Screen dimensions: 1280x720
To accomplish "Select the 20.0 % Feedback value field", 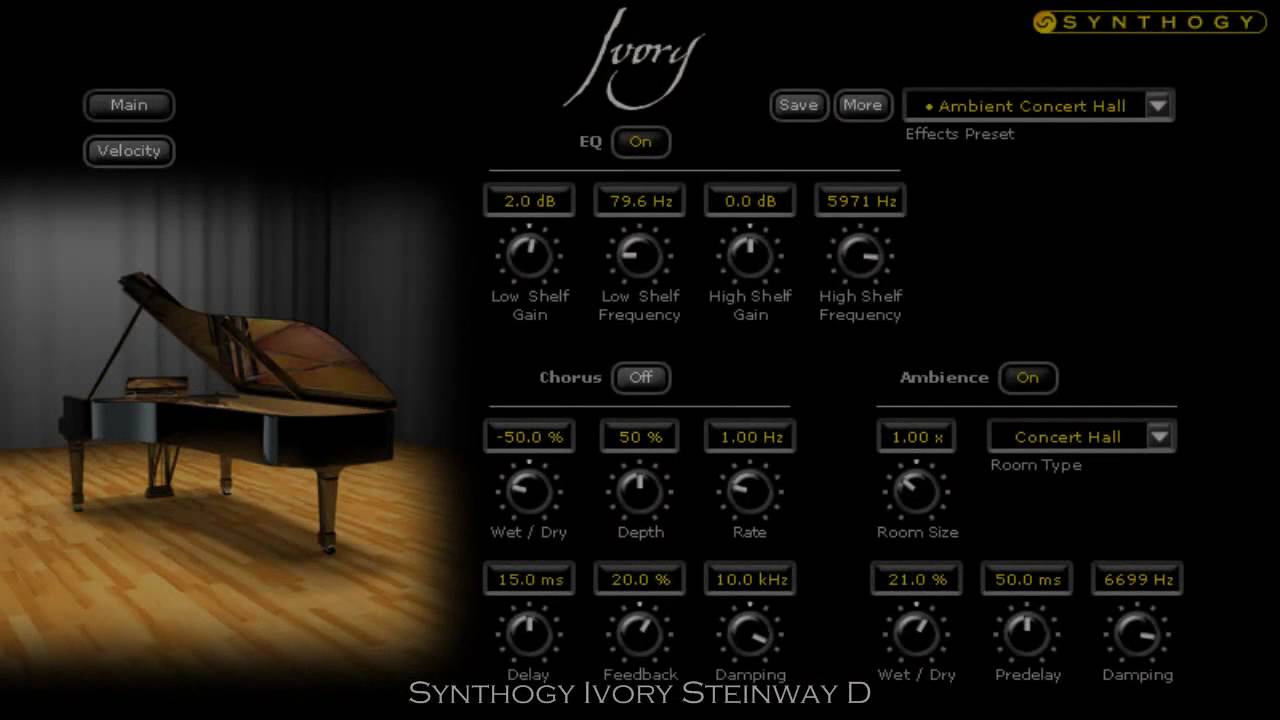I will click(640, 579).
